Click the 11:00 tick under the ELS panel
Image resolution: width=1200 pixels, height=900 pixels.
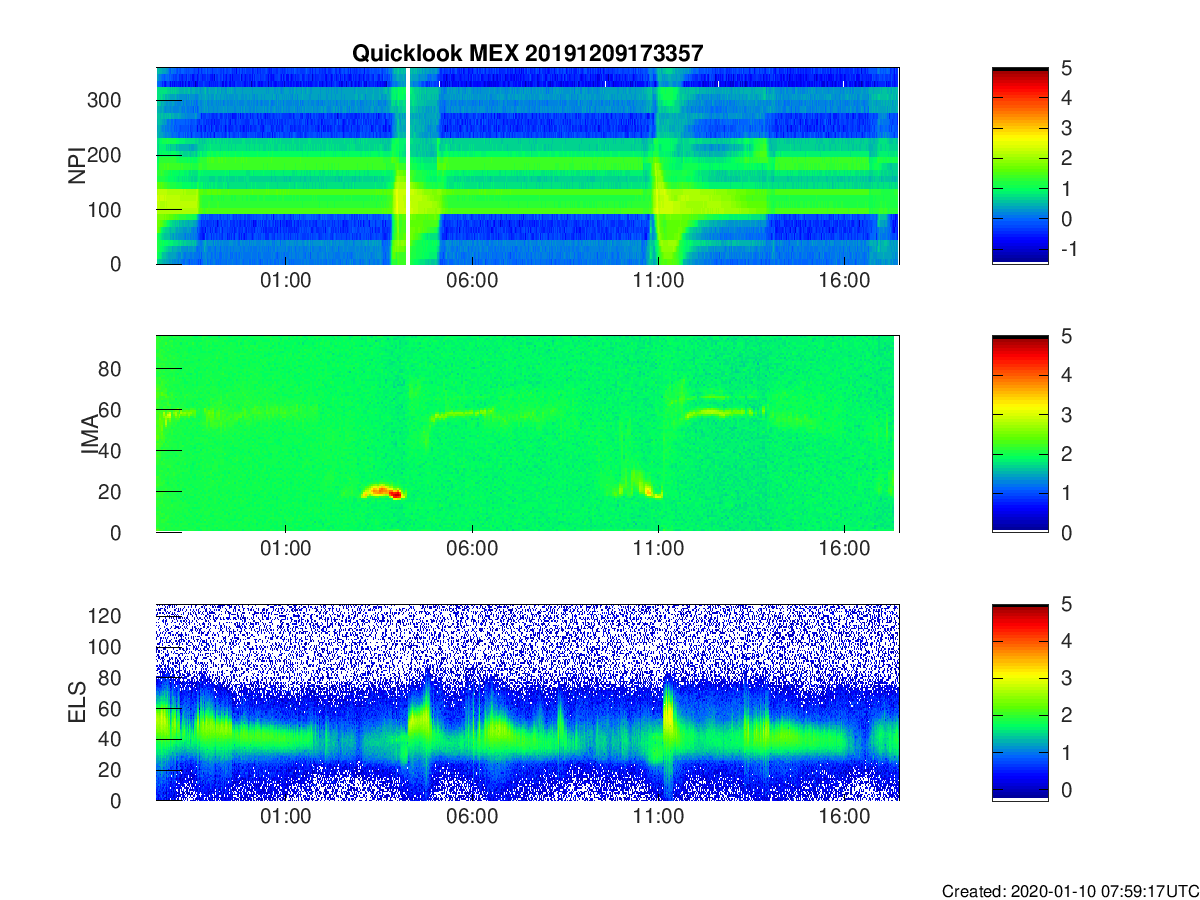658,818
